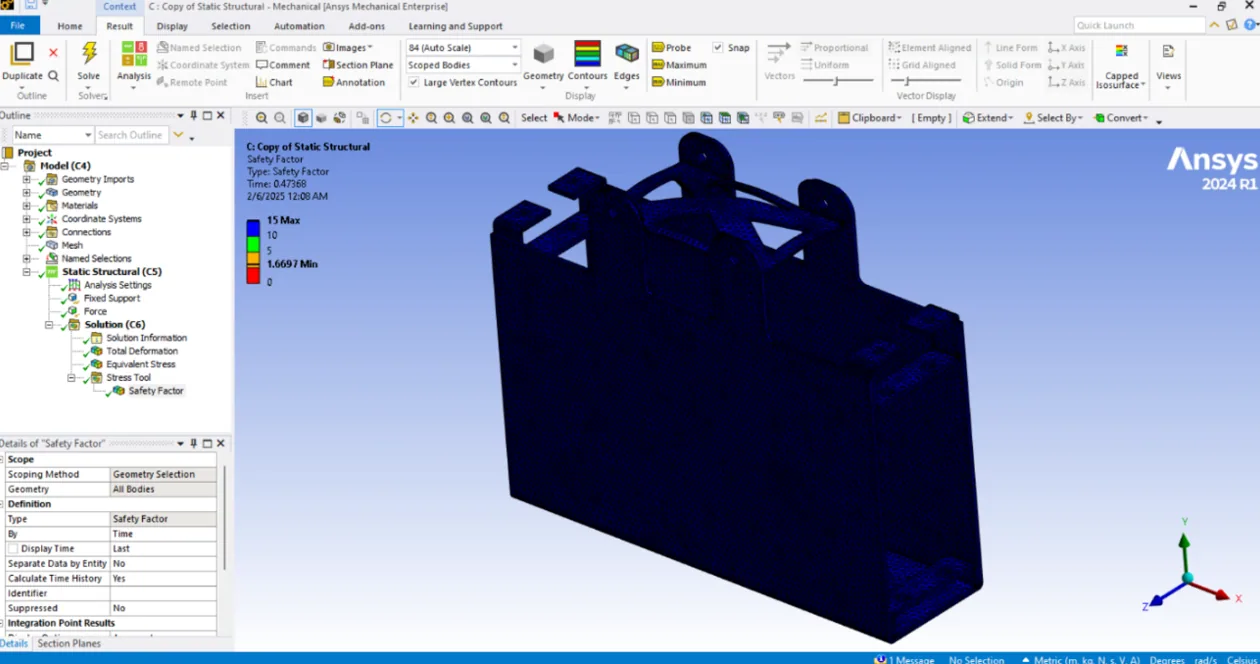This screenshot has height=664, width=1260.
Task: Click the Geometry display cube icon
Action: pyautogui.click(x=543, y=54)
